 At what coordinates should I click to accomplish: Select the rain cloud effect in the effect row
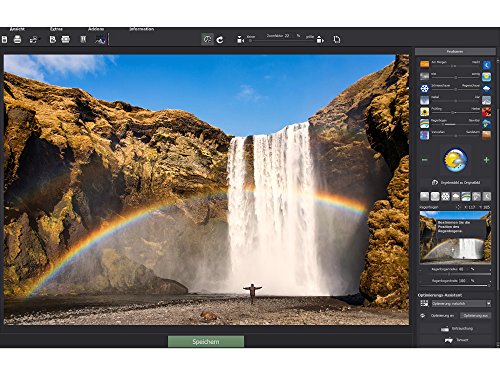(456, 196)
